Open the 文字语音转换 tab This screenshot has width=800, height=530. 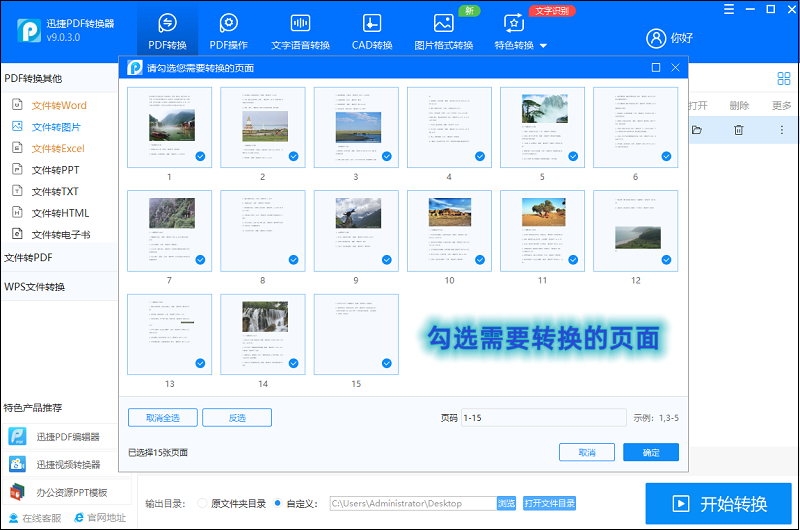pyautogui.click(x=301, y=32)
